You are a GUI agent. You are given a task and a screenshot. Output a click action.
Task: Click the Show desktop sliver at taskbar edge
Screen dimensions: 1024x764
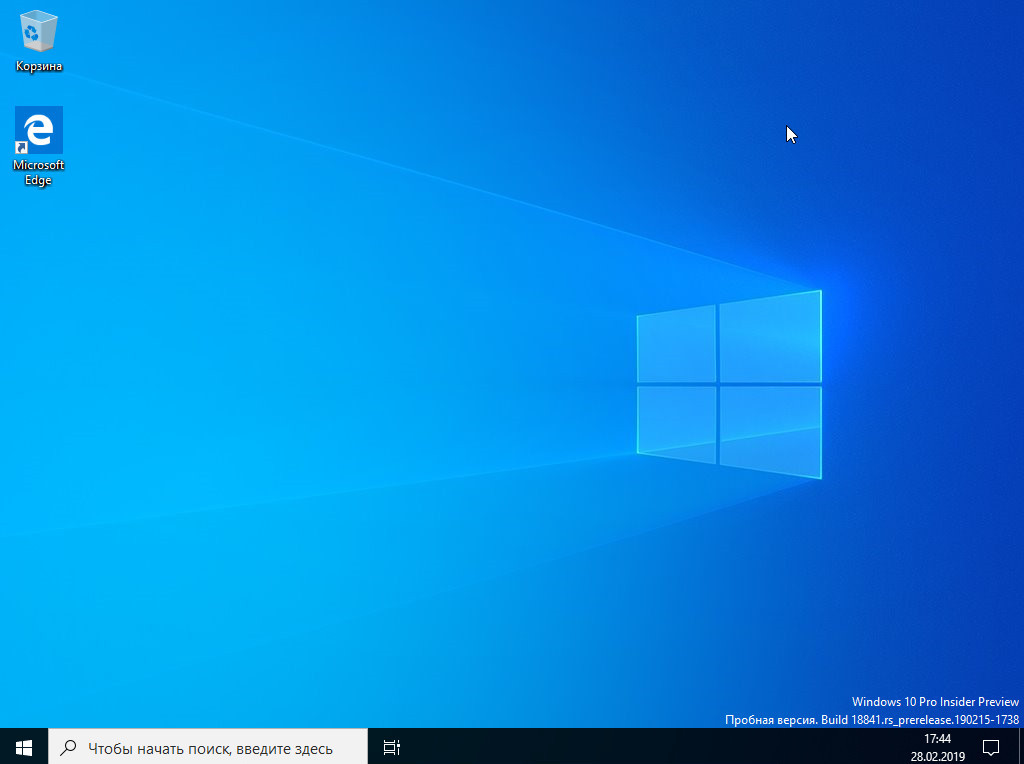(x=1021, y=746)
